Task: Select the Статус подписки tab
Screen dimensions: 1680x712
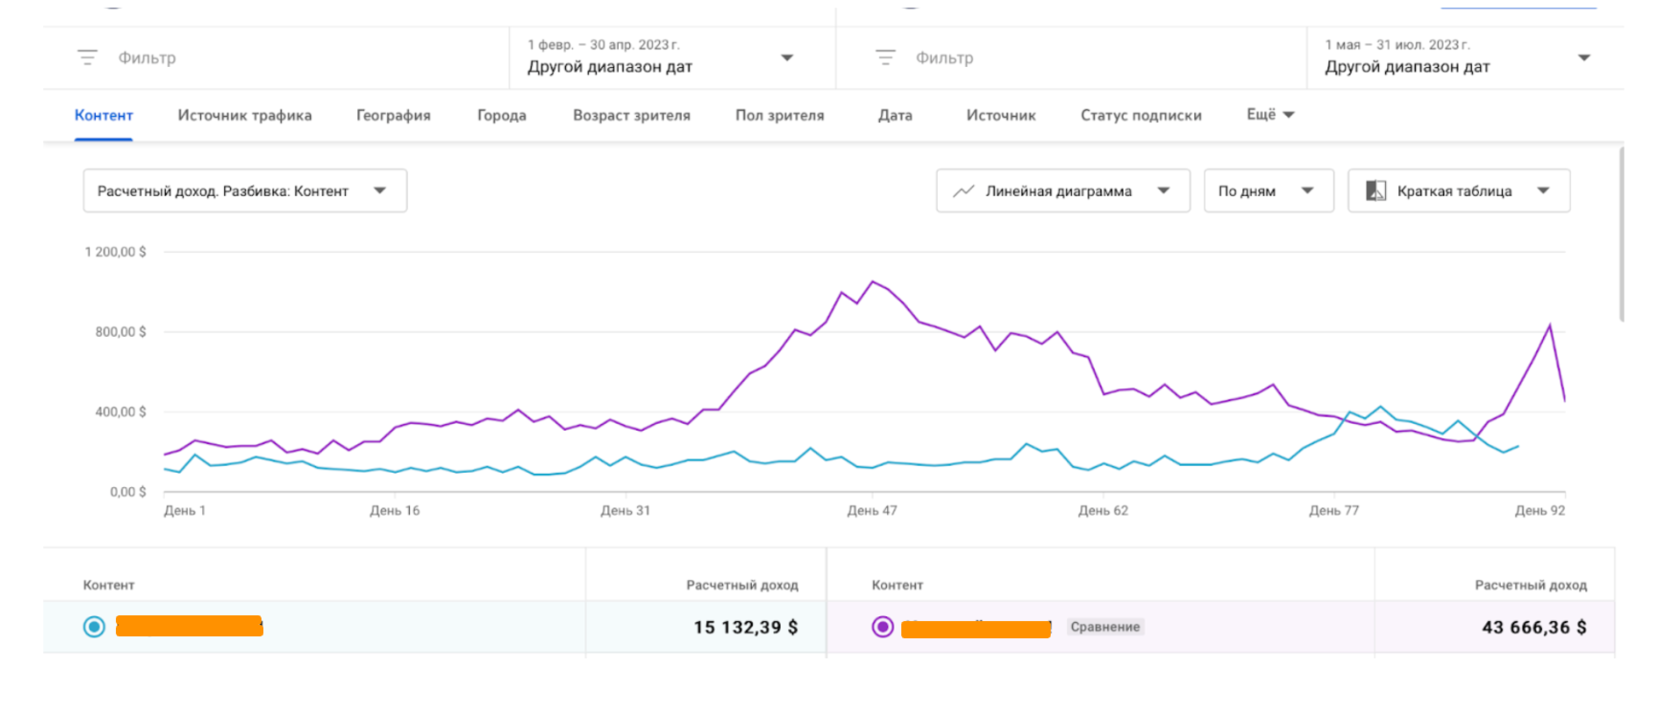Action: [1141, 115]
